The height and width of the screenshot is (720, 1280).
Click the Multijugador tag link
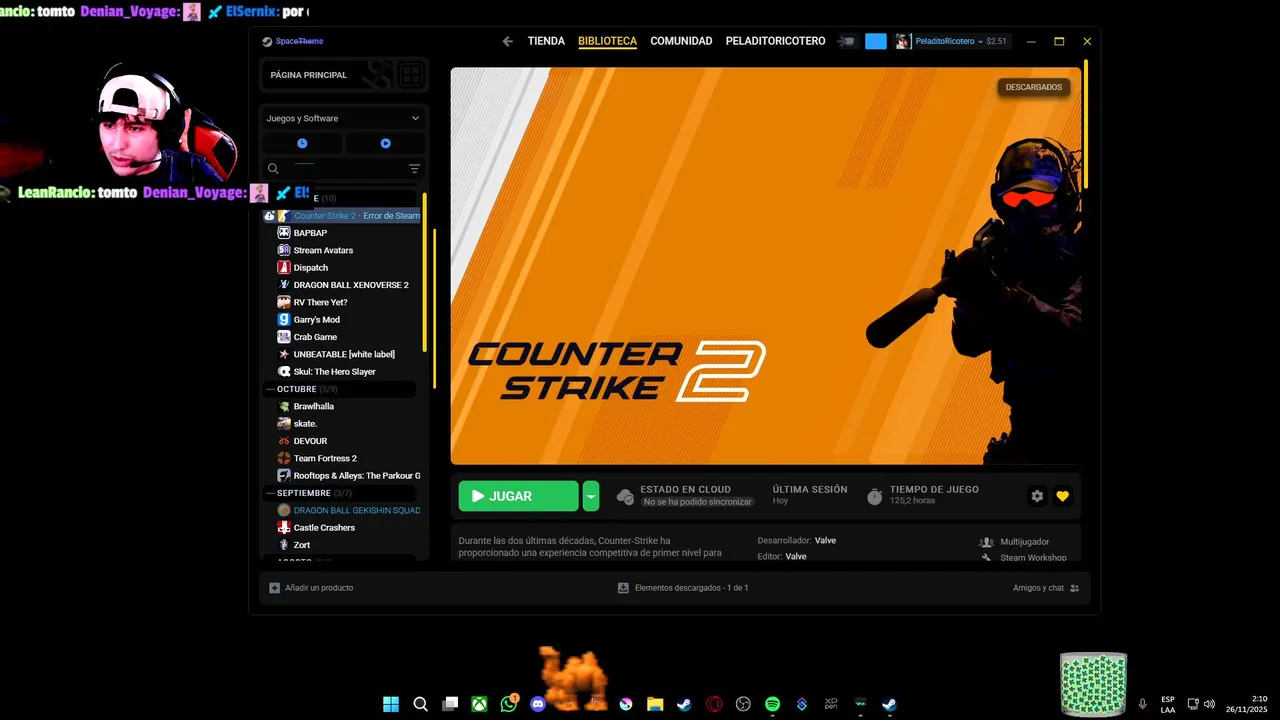coord(1024,542)
